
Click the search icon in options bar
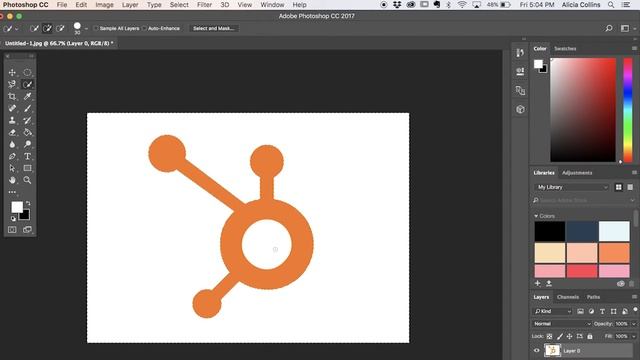pyautogui.click(x=609, y=28)
